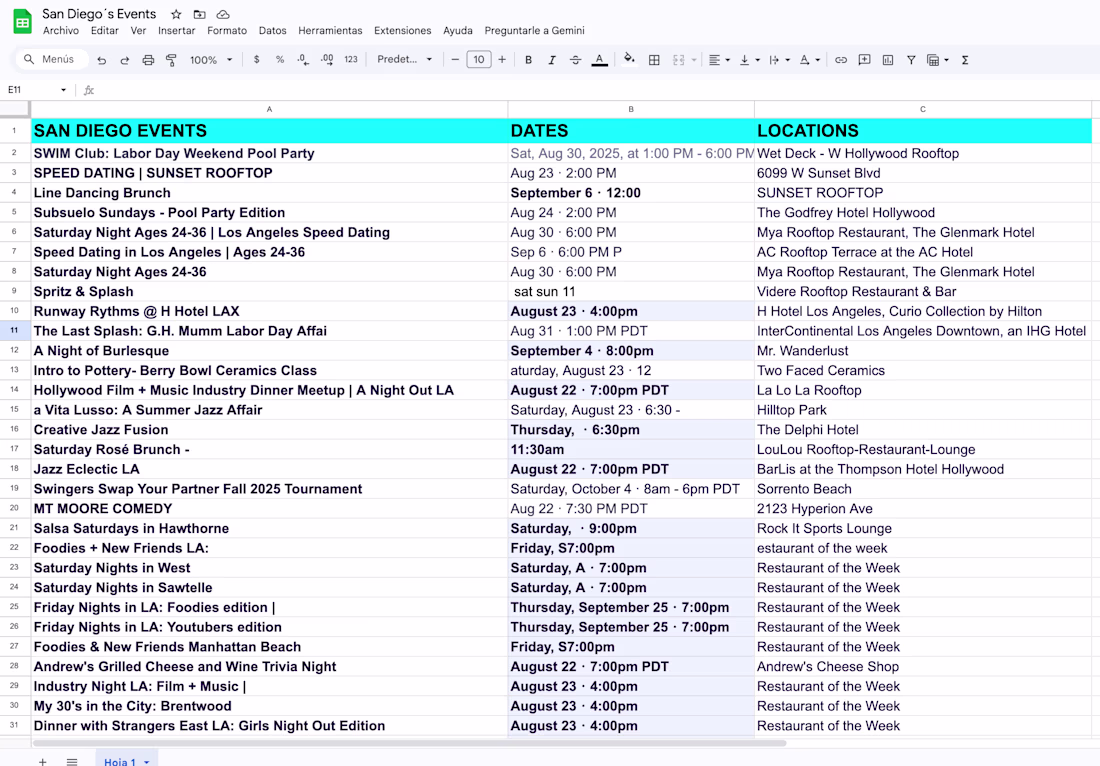The width and height of the screenshot is (1100, 766).
Task: Open fill color picker
Action: 629,59
